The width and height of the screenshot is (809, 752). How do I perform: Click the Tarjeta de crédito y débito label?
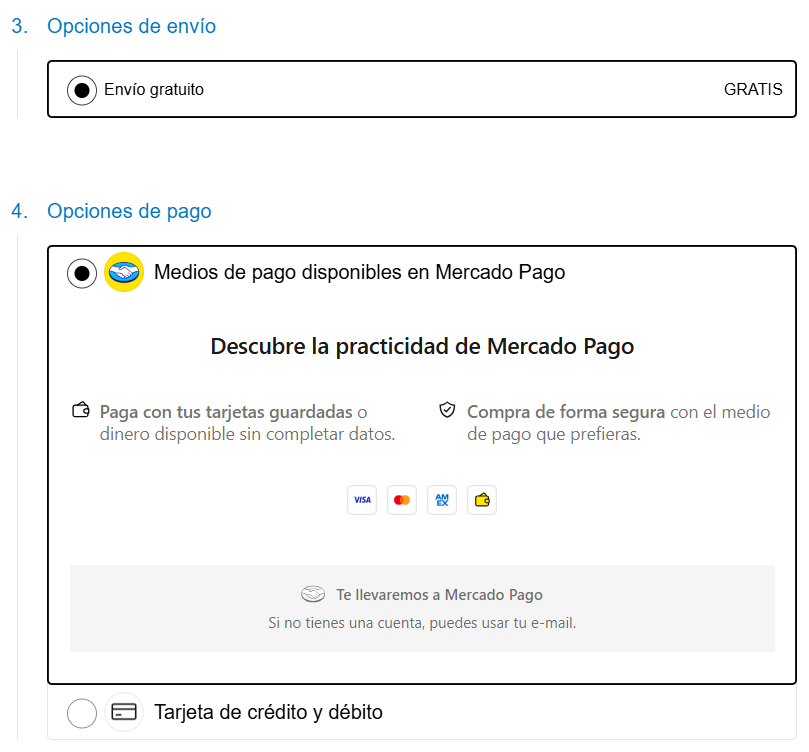(x=268, y=713)
